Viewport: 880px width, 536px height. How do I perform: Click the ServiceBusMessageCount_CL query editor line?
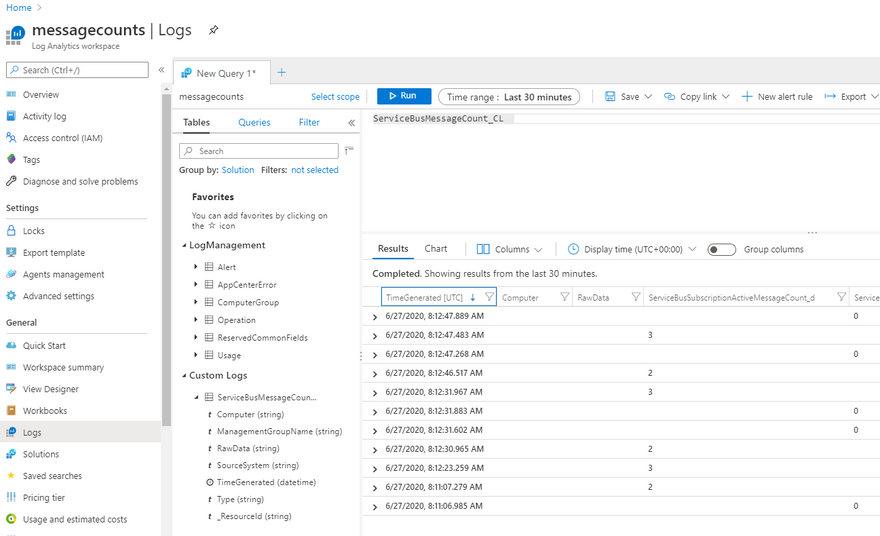point(438,118)
